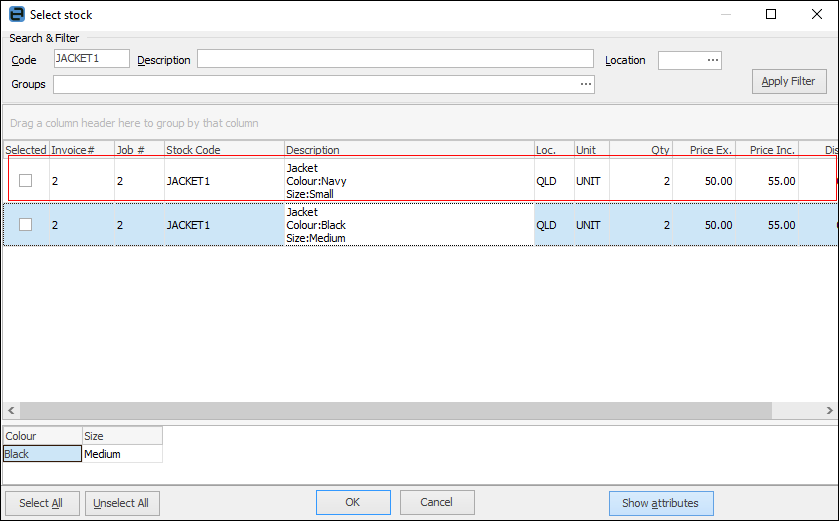839x521 pixels.
Task: Click the Size attribute column header
Action: point(122,436)
